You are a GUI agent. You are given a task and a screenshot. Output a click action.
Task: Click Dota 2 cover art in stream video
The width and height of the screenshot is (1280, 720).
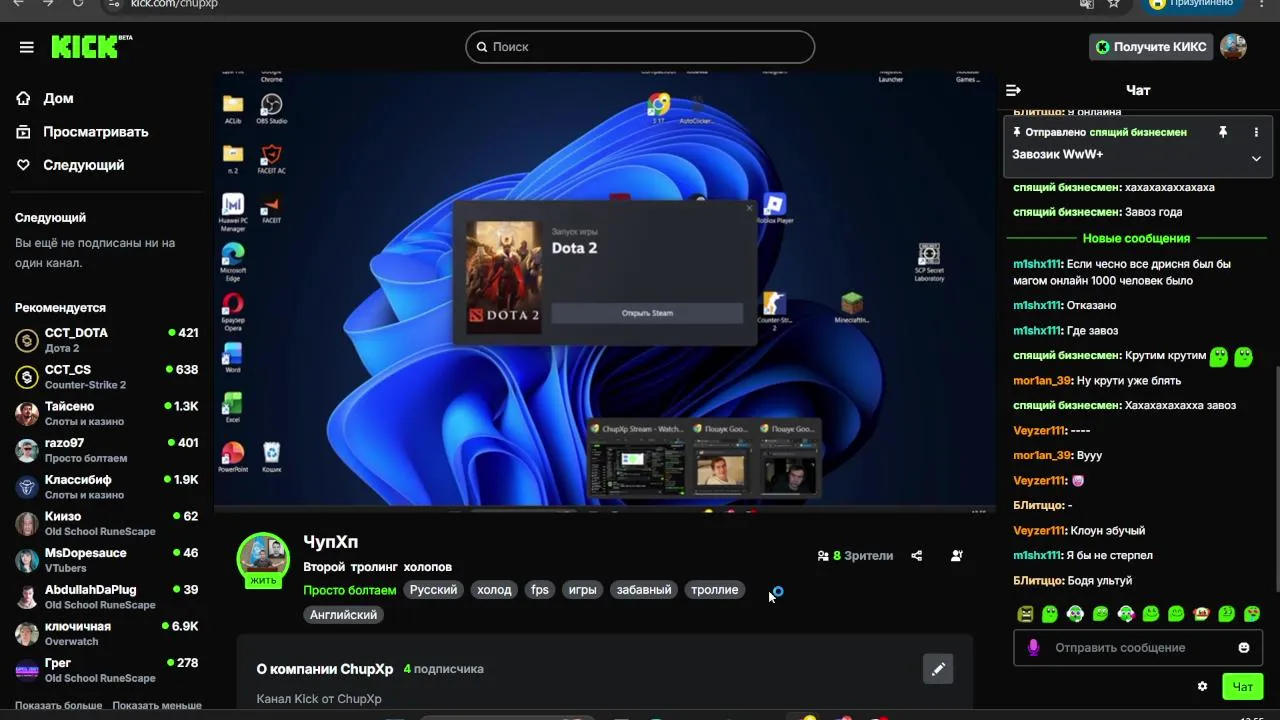tap(503, 277)
